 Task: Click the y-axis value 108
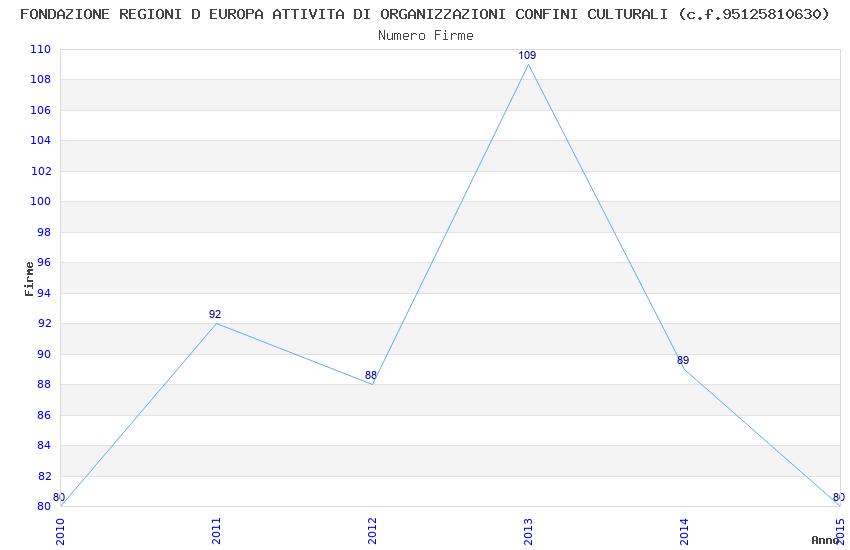pyautogui.click(x=41, y=80)
